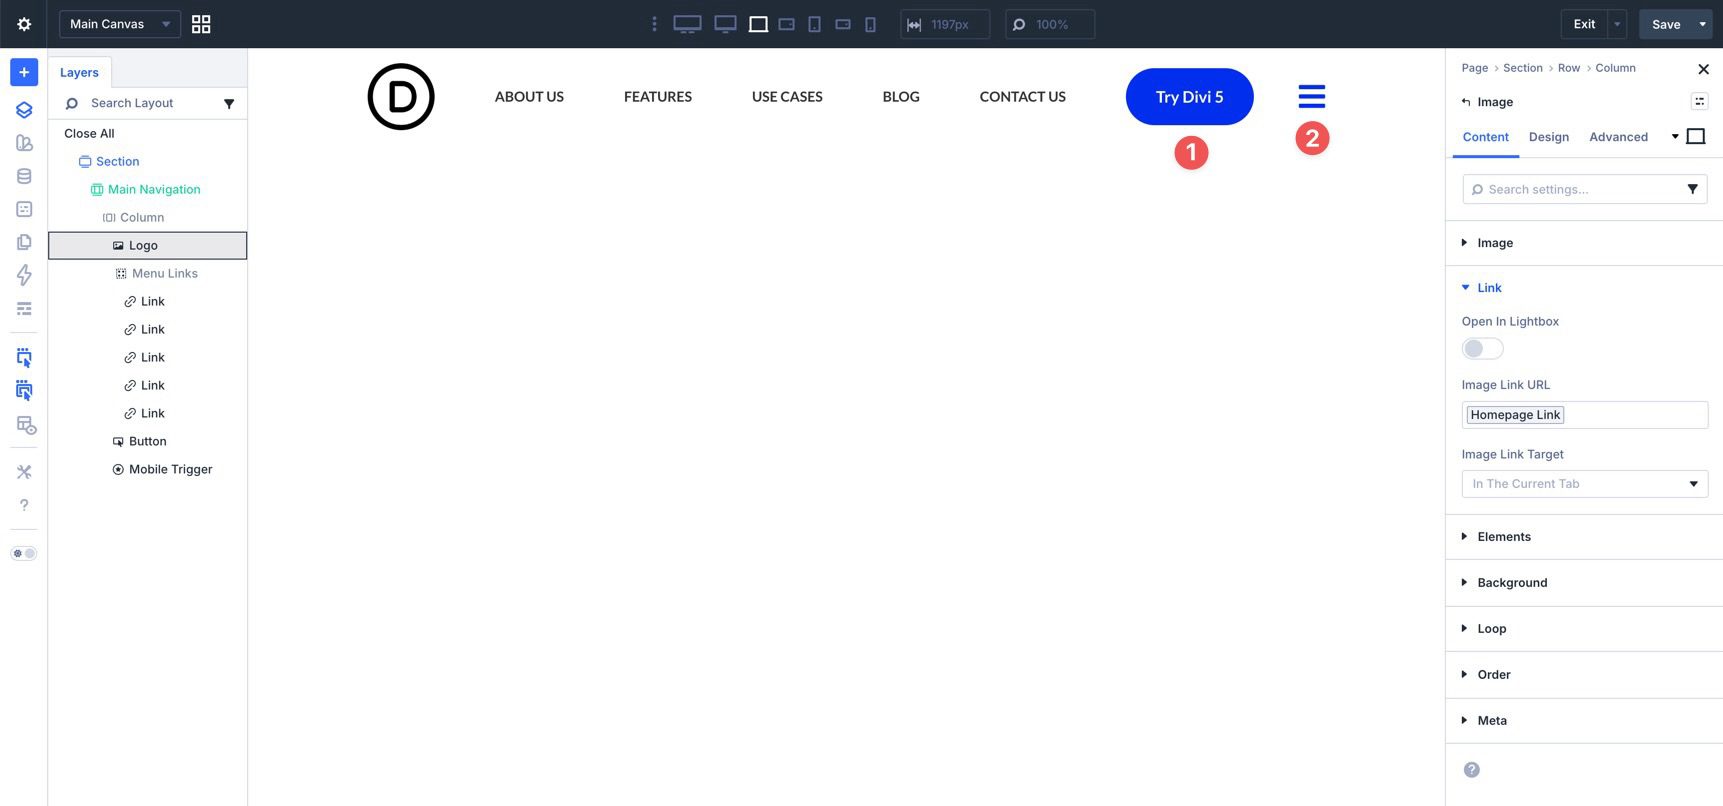
Task: Open the Save dropdown arrow
Action: coord(1703,24)
